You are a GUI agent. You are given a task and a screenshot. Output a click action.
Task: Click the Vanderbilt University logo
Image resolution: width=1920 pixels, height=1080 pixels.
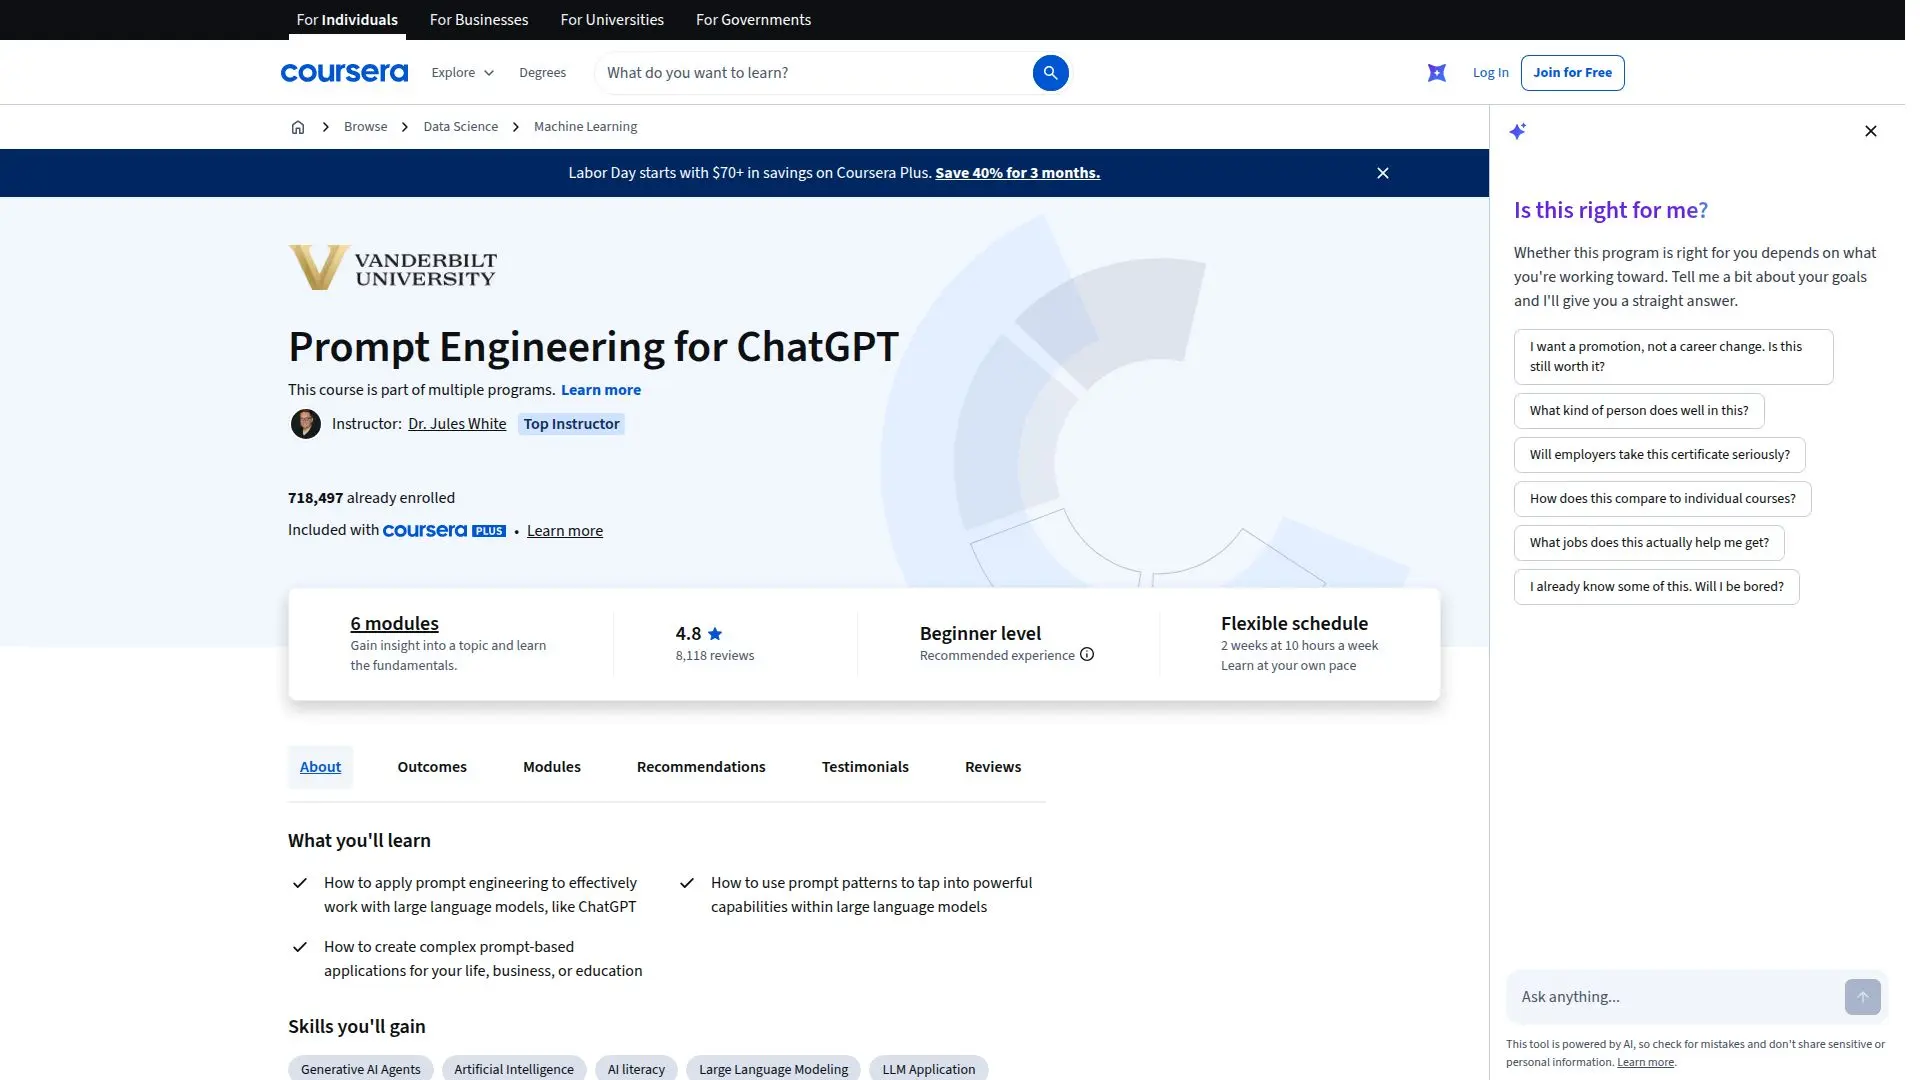(395, 269)
